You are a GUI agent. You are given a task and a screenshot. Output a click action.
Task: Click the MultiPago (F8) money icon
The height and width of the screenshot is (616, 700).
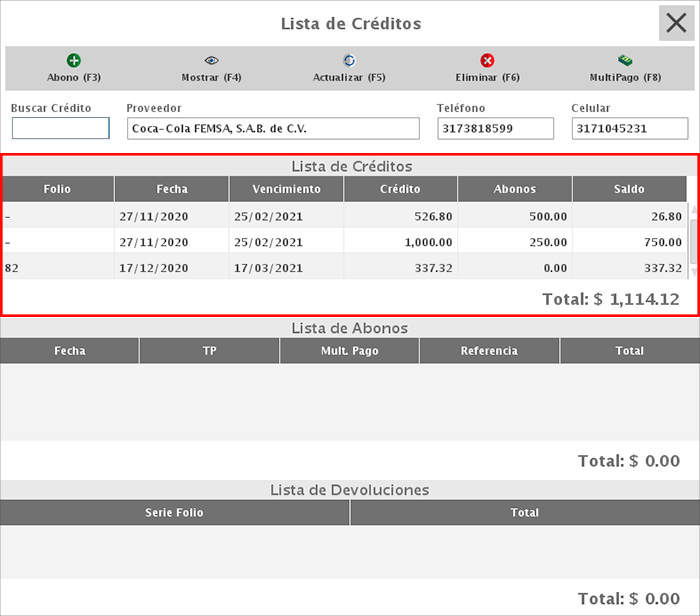625,61
